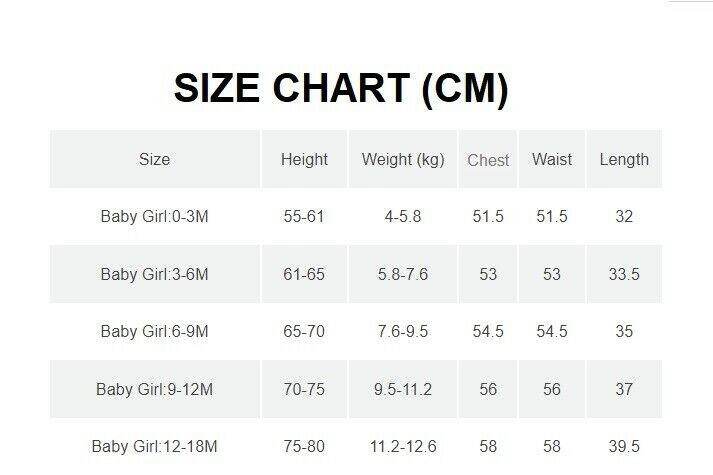The width and height of the screenshot is (713, 475).
Task: Select the Weight (kg) column header
Action: tap(403, 159)
